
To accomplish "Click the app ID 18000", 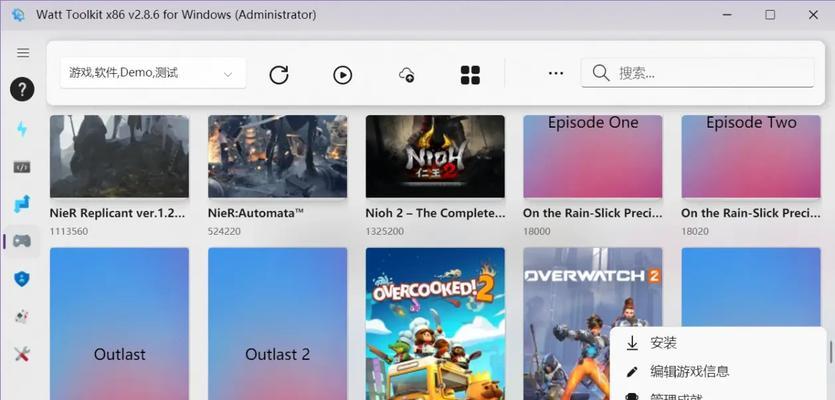I will point(537,232).
